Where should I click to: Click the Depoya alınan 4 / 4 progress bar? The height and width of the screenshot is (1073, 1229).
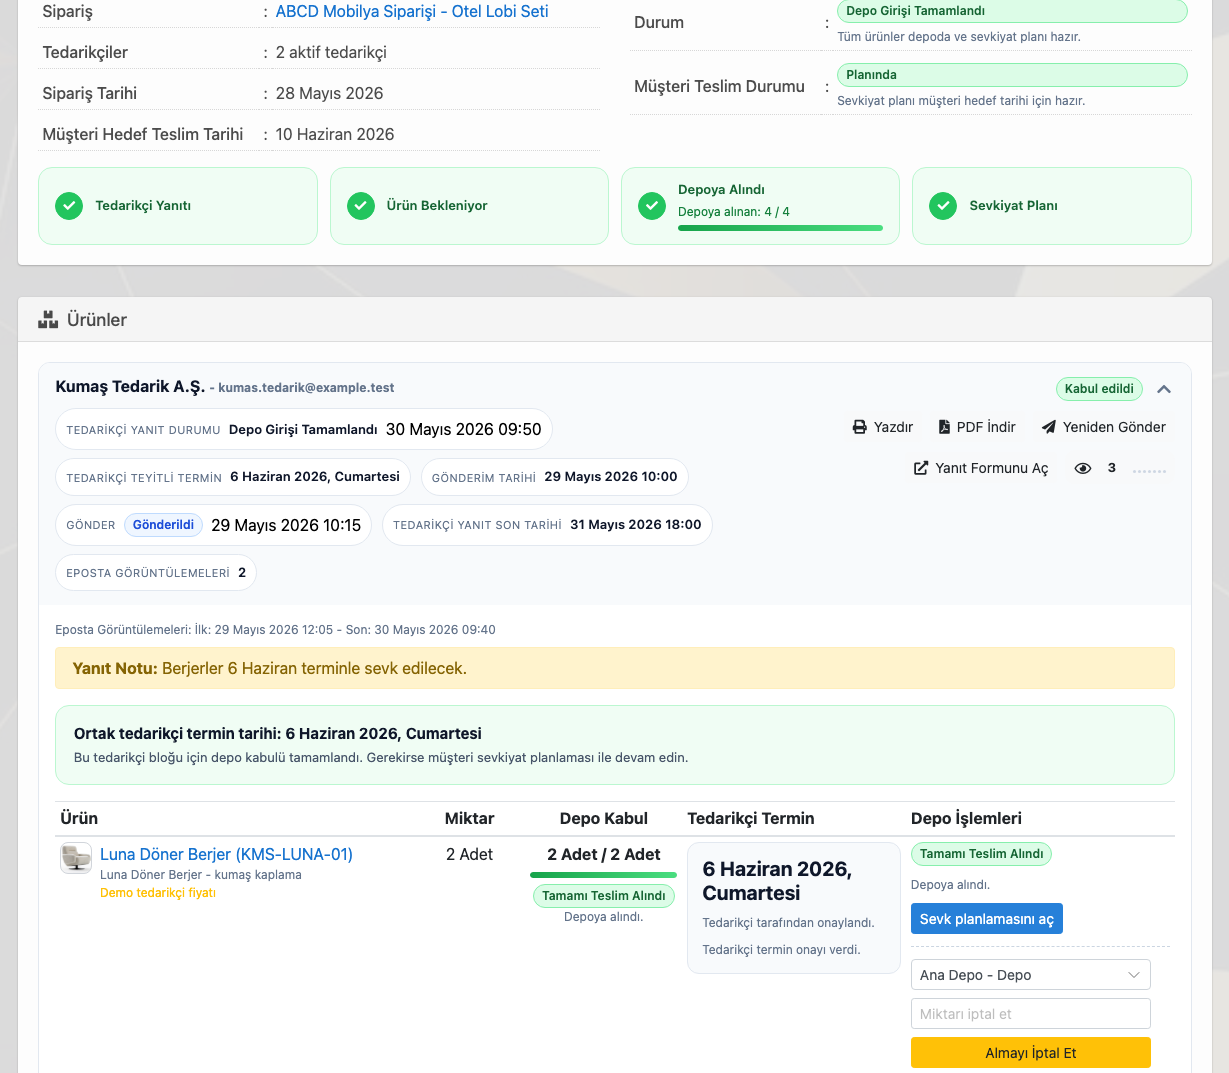click(780, 228)
